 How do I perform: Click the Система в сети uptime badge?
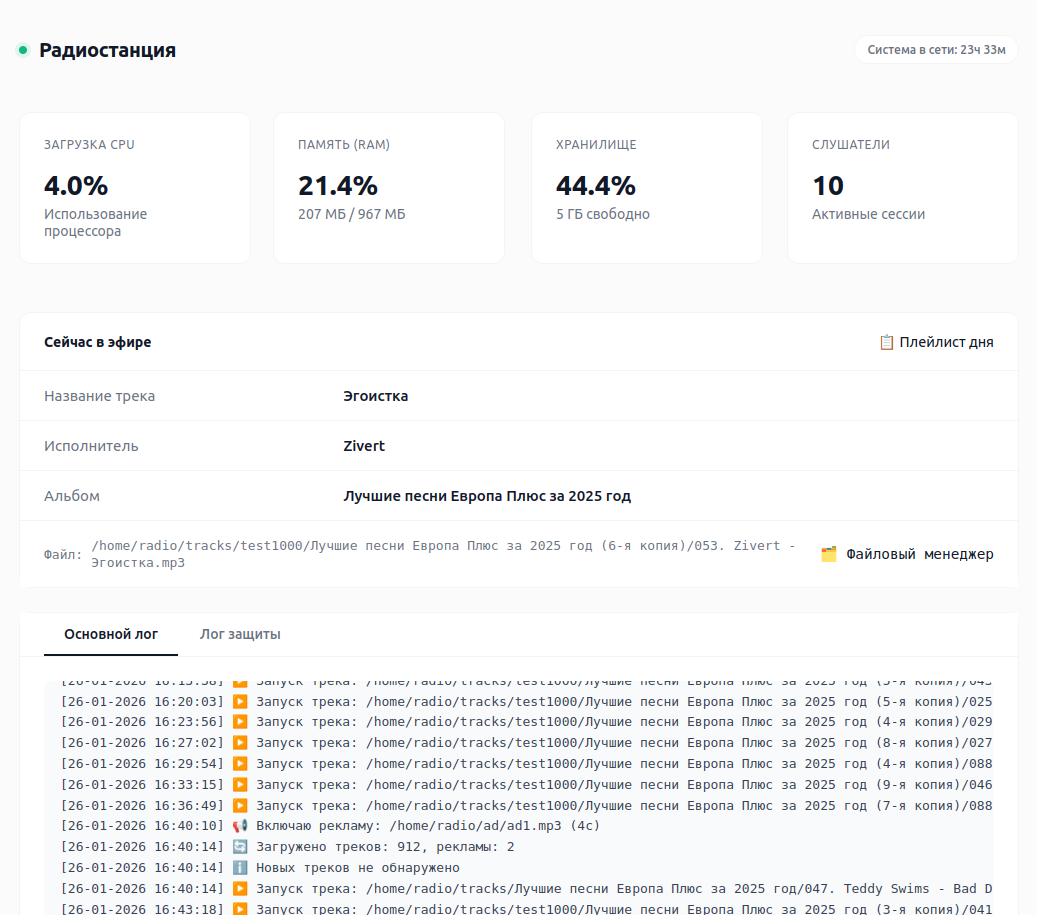[x=936, y=50]
